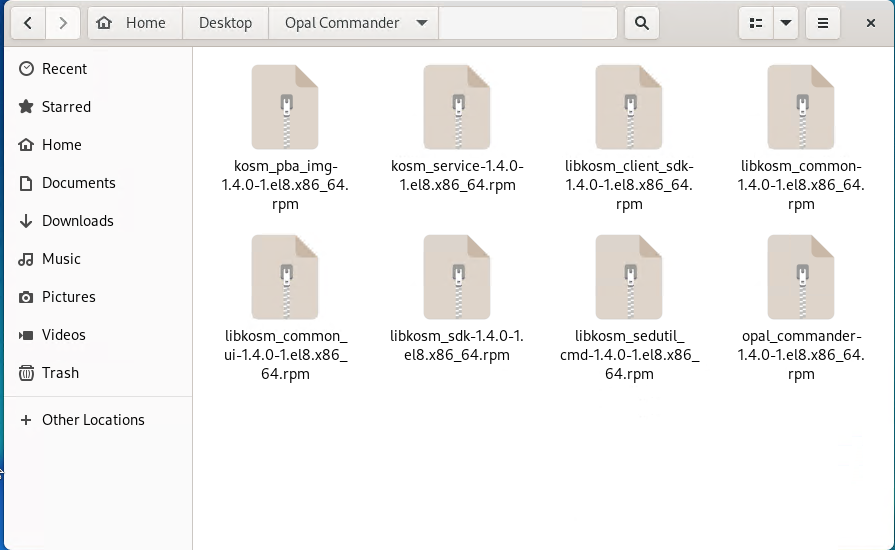Click the libkosm_client_sdk-1.4.0-1.el8.x86_64.rpm filename
Image resolution: width=895 pixels, height=550 pixels.
pyautogui.click(x=628, y=185)
